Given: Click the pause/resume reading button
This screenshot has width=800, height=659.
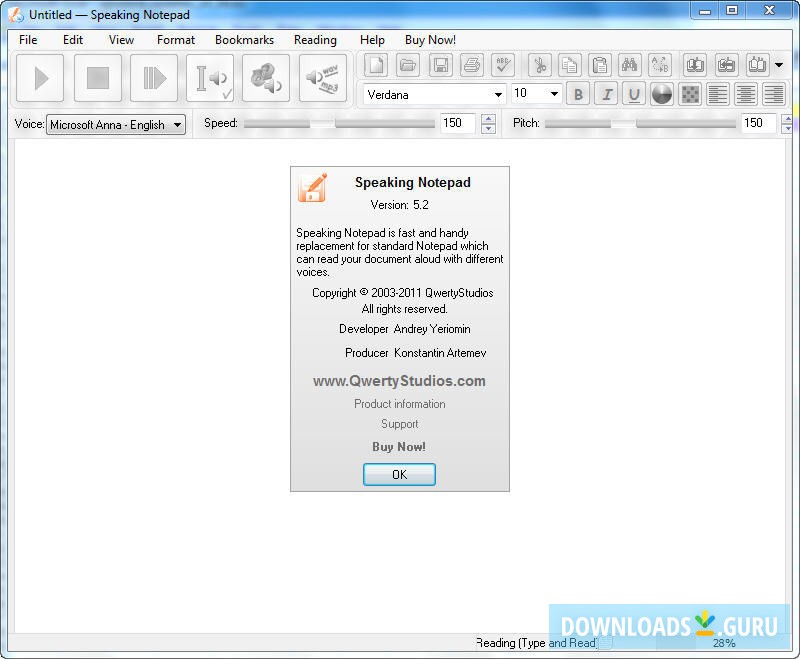Looking at the screenshot, I should (x=154, y=78).
